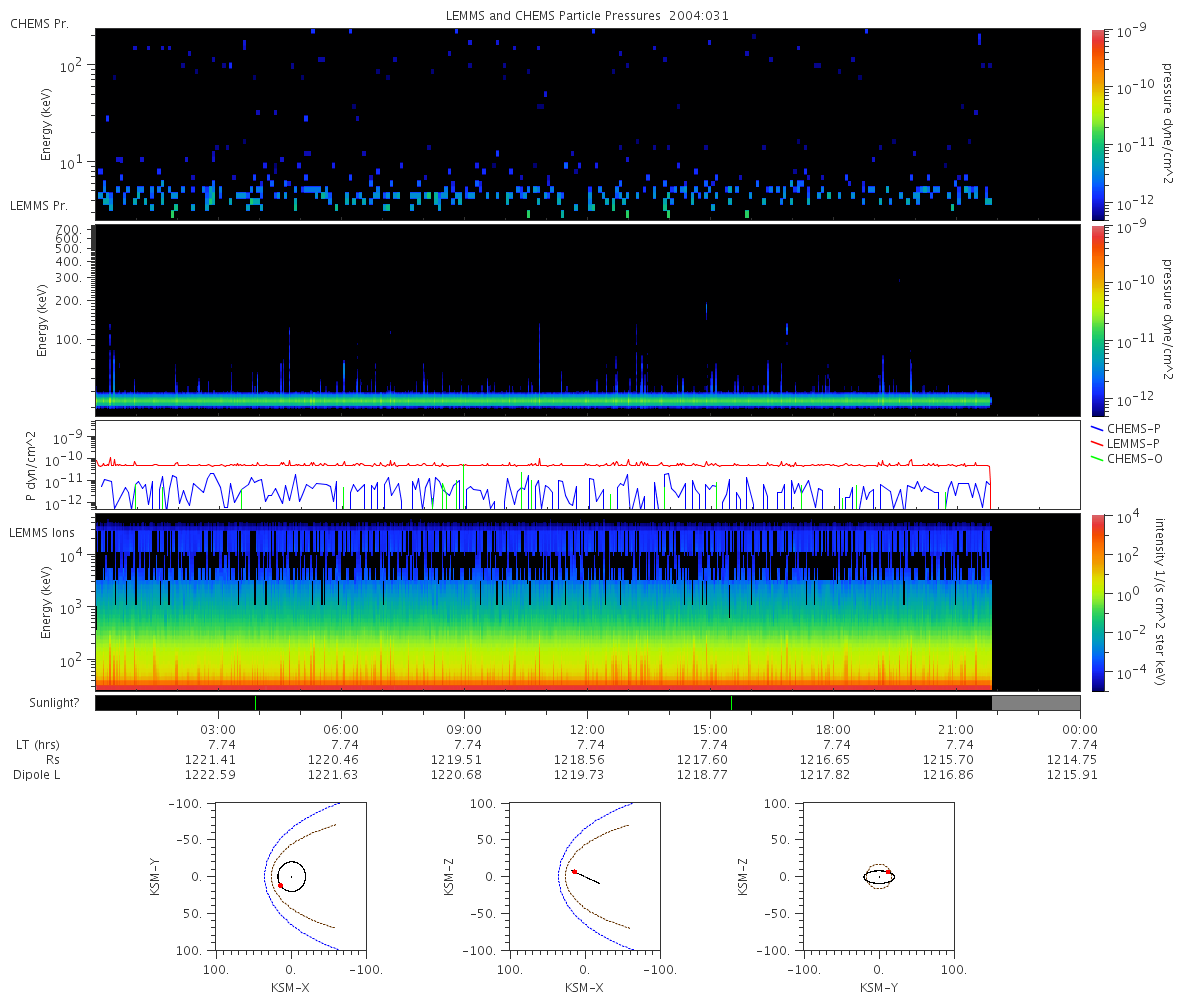
Task: Click the 'CHEMS Pr.' panel label
Action: [39, 23]
